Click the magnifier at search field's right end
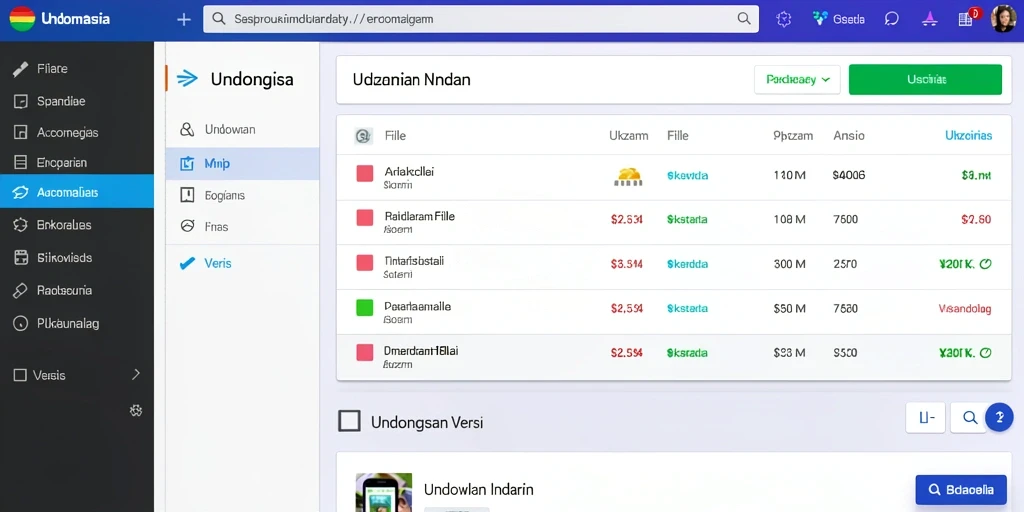 pyautogui.click(x=743, y=19)
